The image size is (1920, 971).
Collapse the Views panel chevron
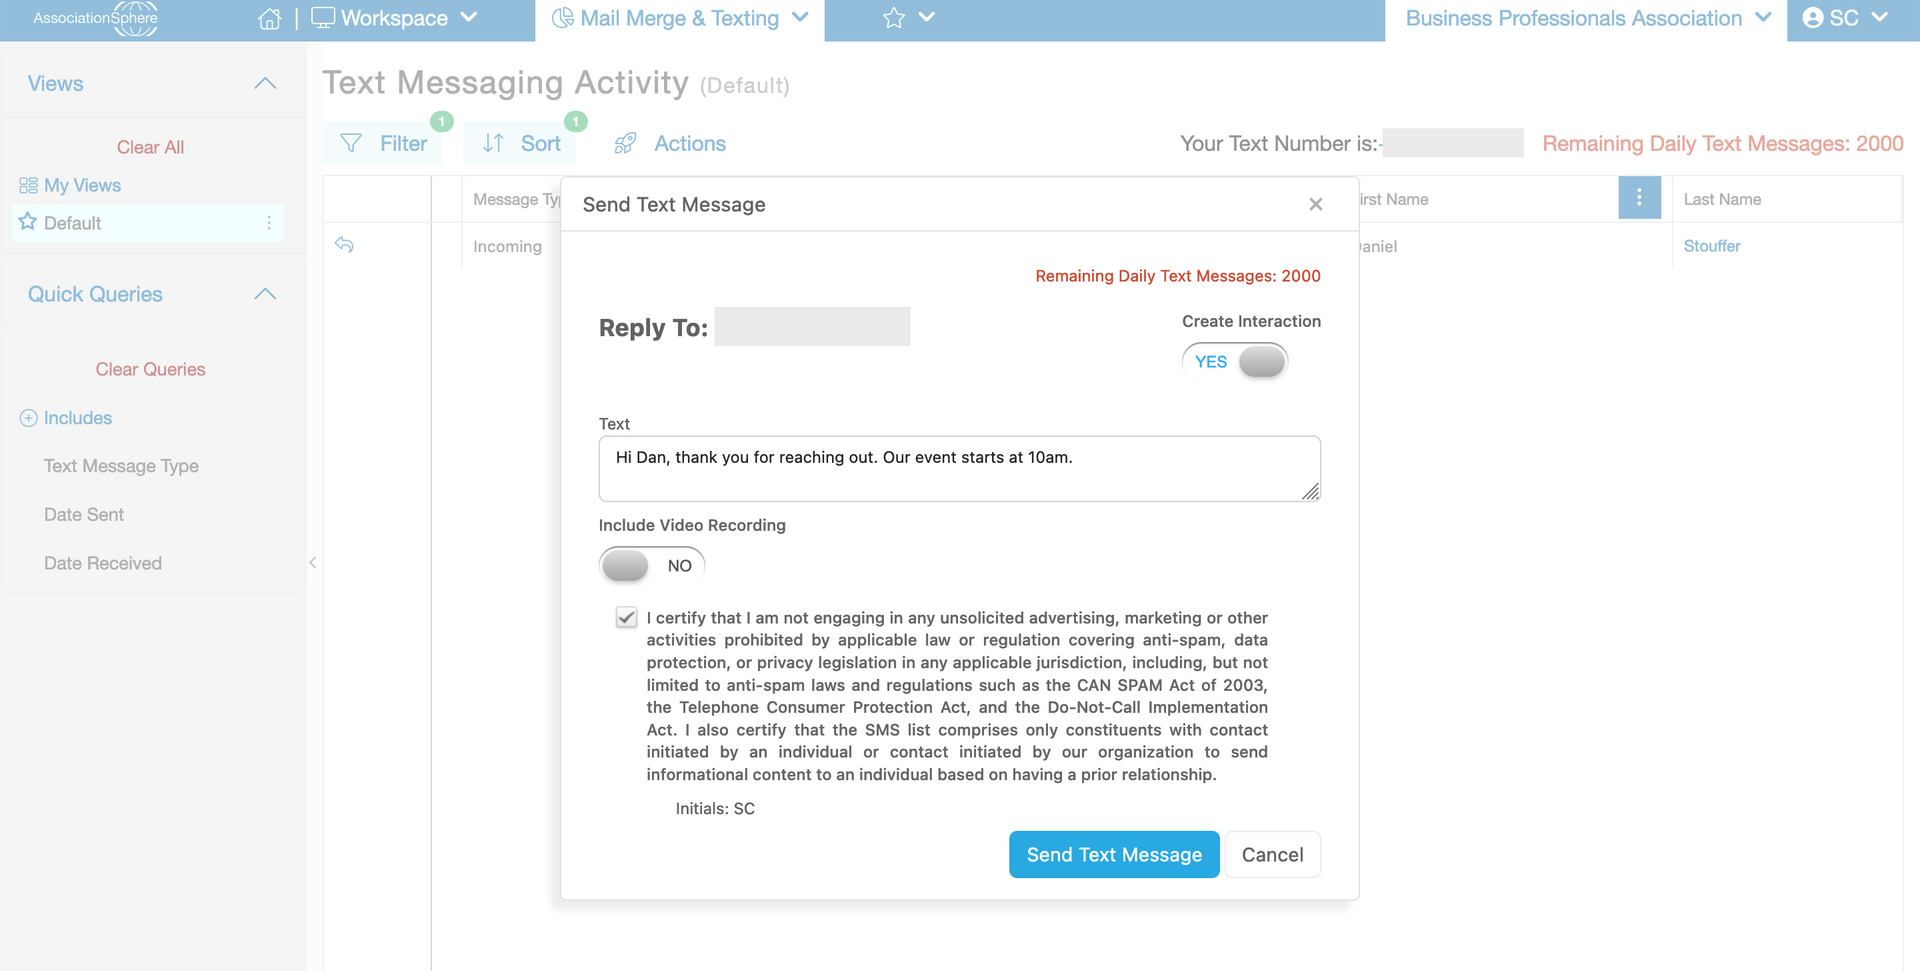pos(265,83)
